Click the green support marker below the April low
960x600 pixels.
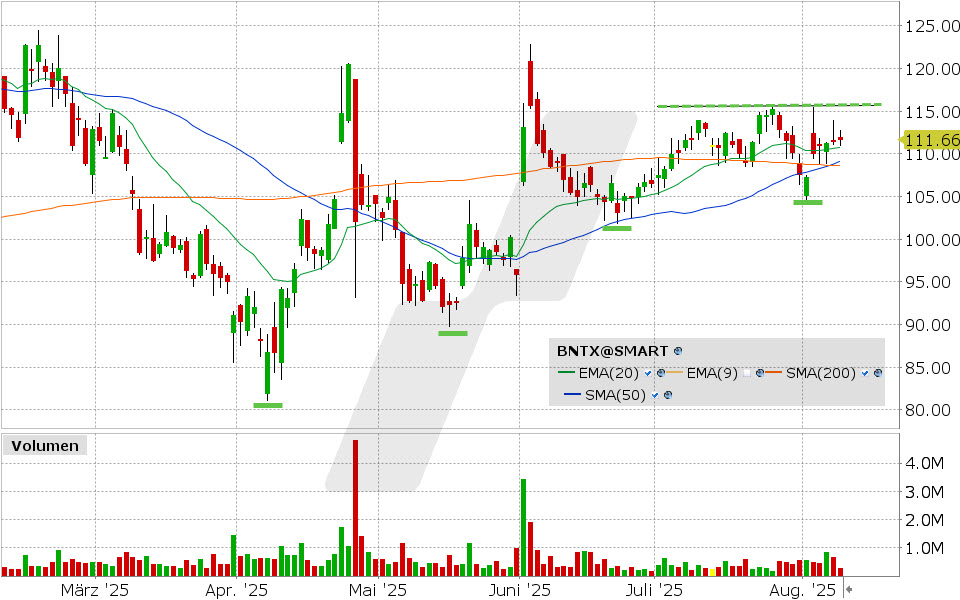268,405
